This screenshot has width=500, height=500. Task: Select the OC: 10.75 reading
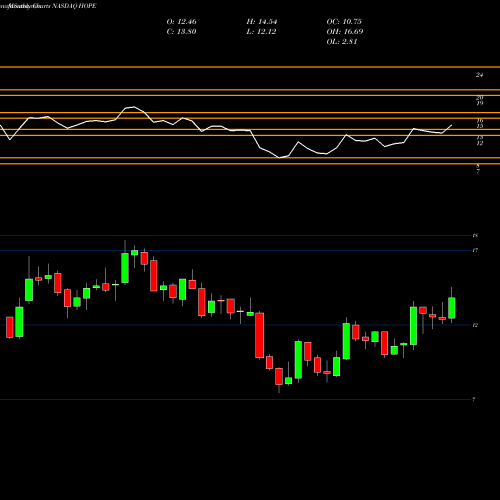tap(344, 22)
